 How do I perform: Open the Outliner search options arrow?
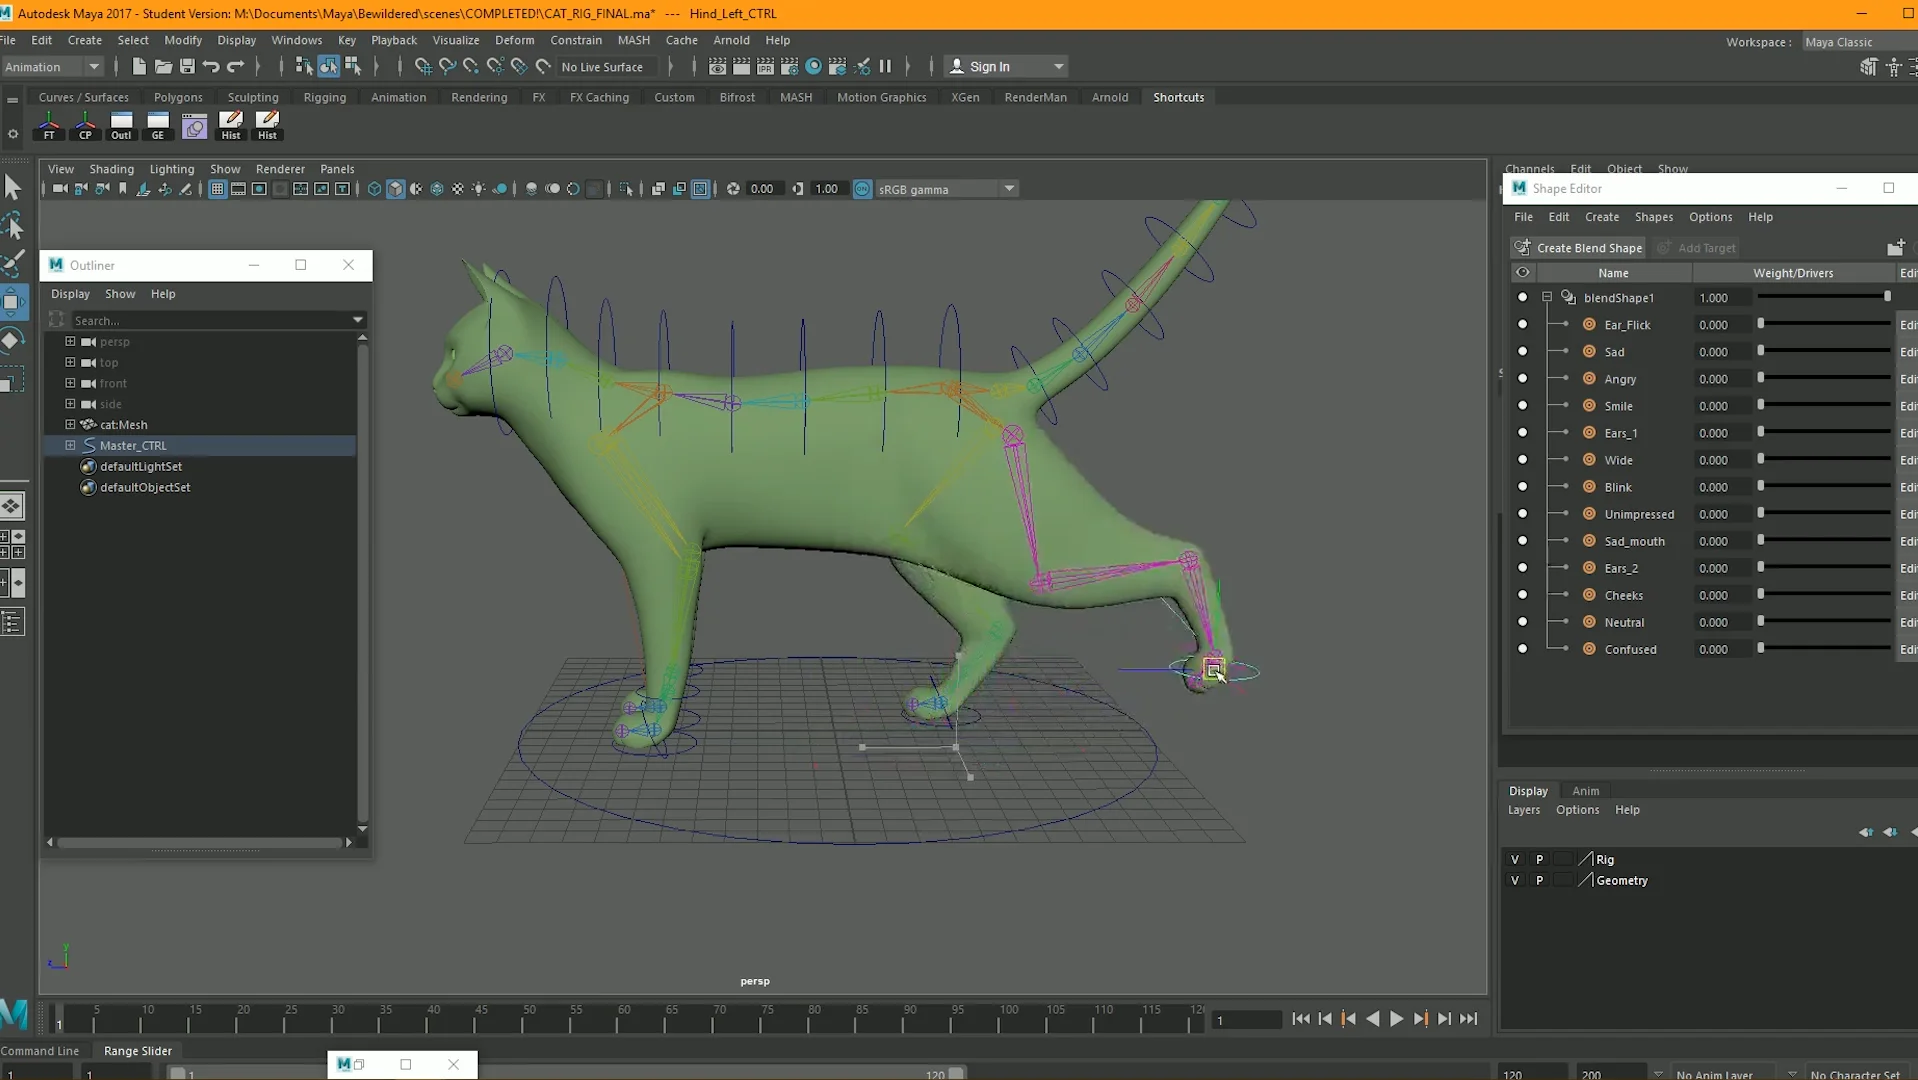click(x=358, y=320)
